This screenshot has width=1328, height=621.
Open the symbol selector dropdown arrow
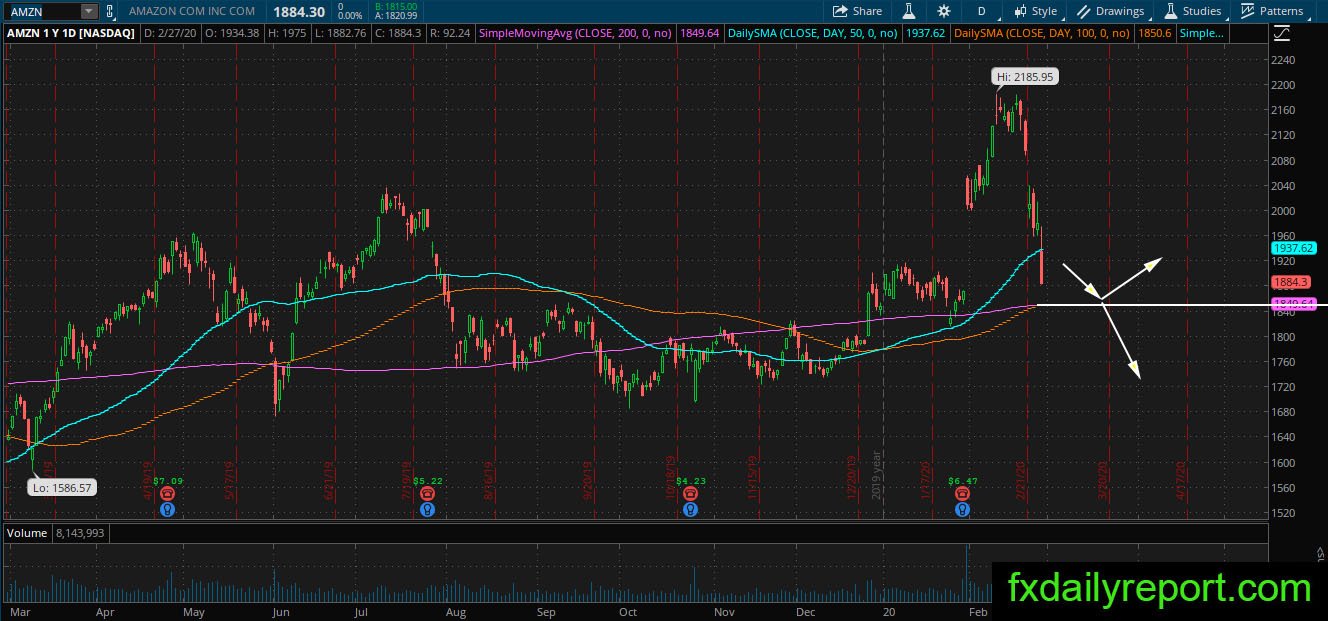click(x=89, y=11)
